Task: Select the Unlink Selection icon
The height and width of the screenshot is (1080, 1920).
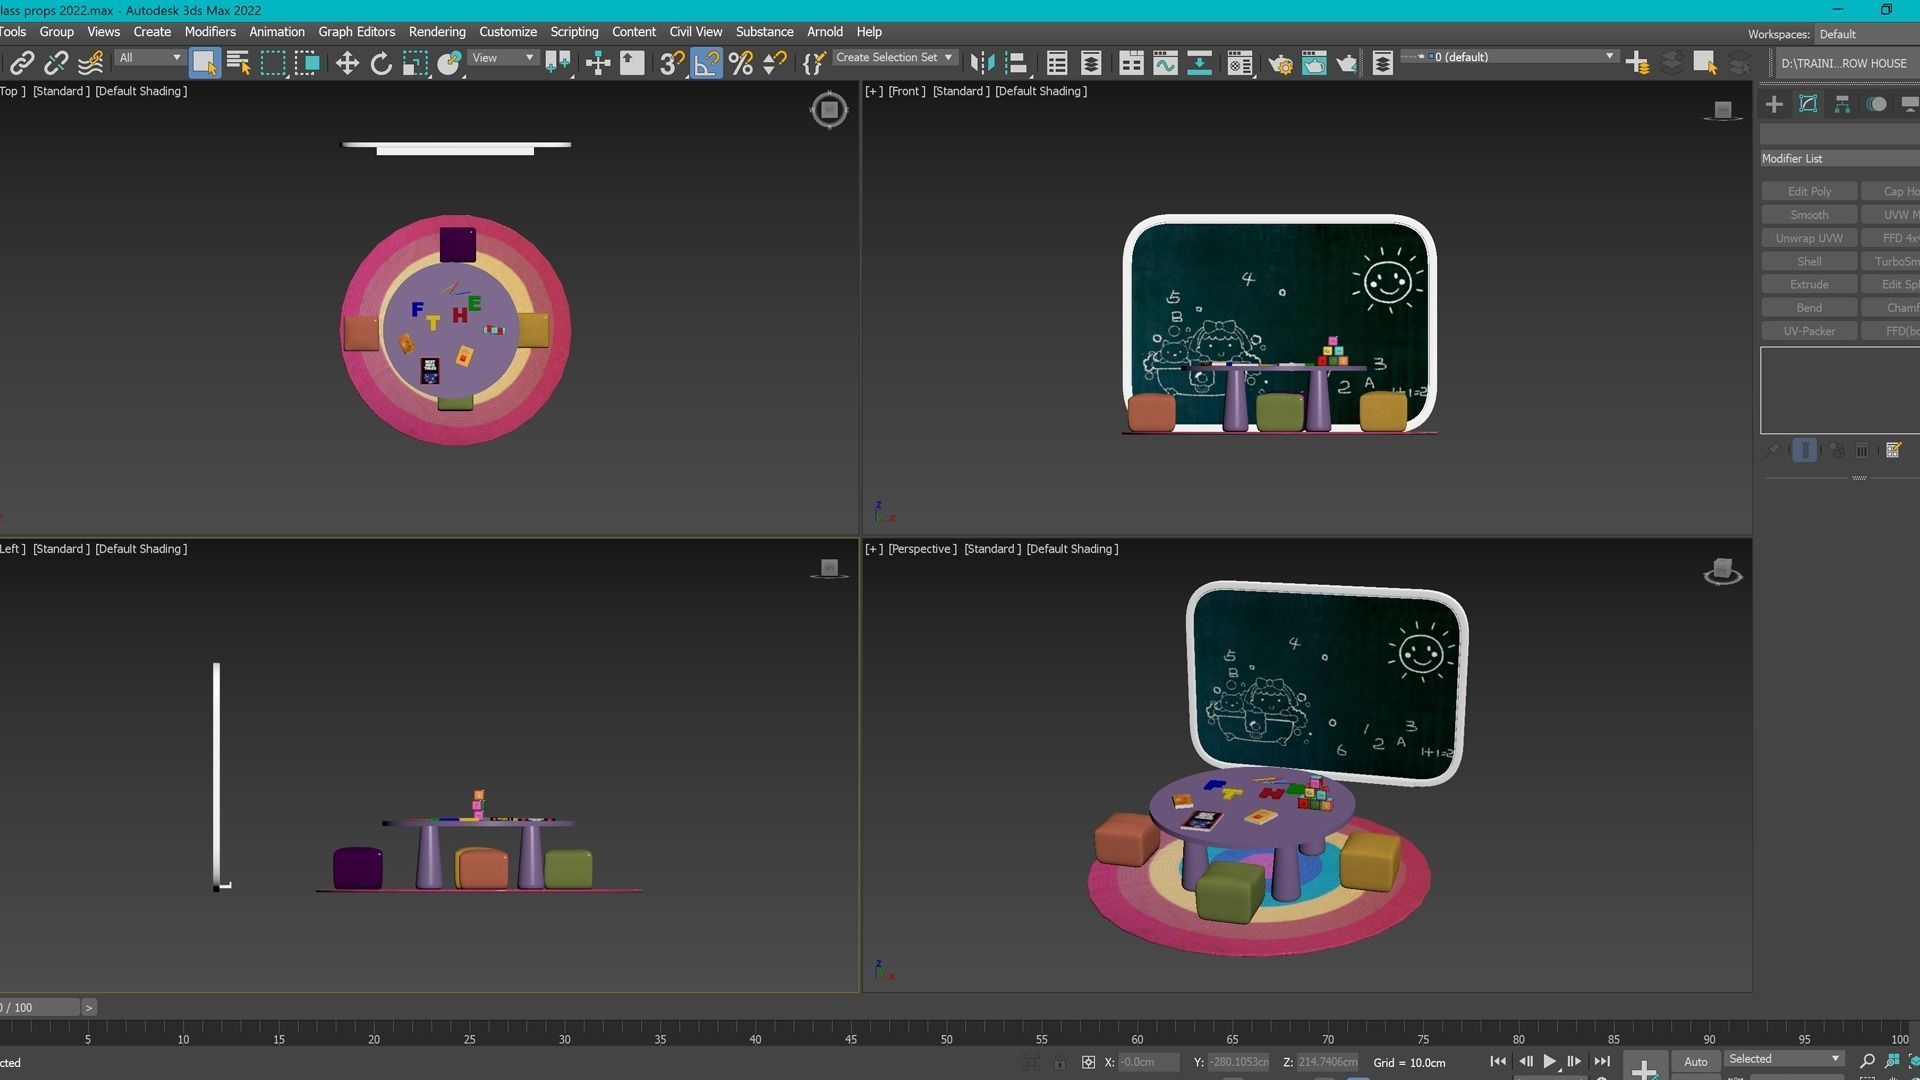Action: 56,64
